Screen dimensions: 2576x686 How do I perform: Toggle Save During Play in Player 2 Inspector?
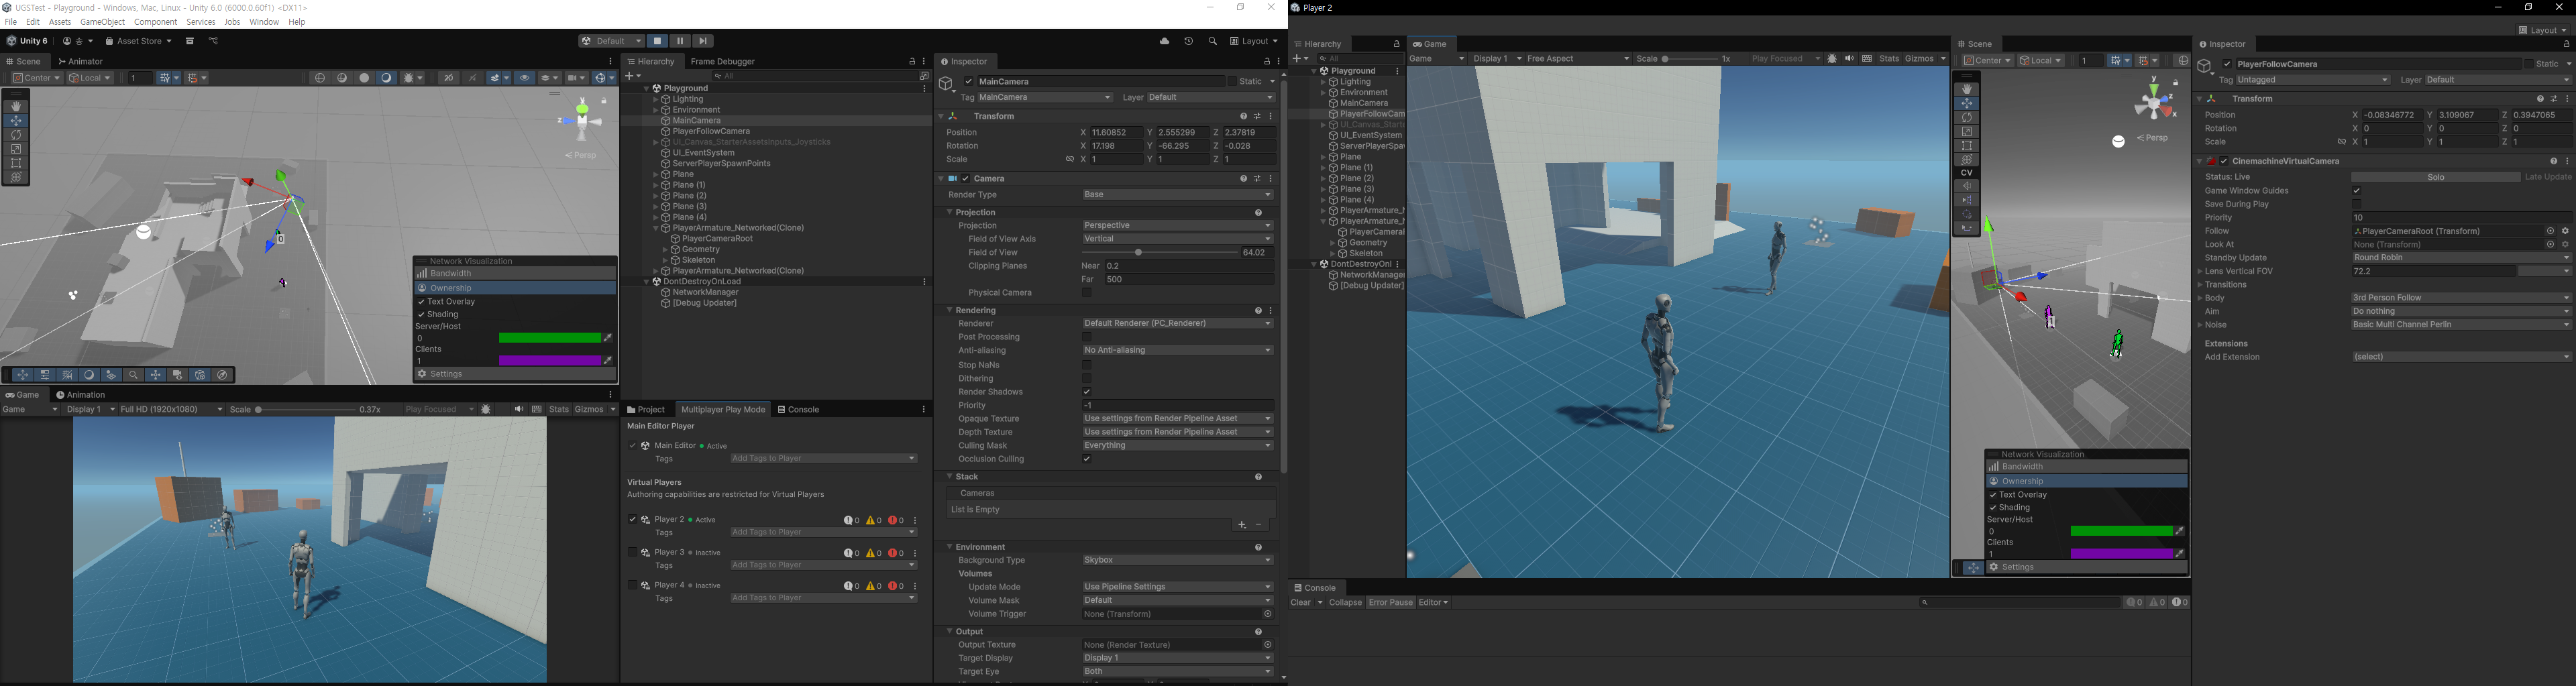2357,204
